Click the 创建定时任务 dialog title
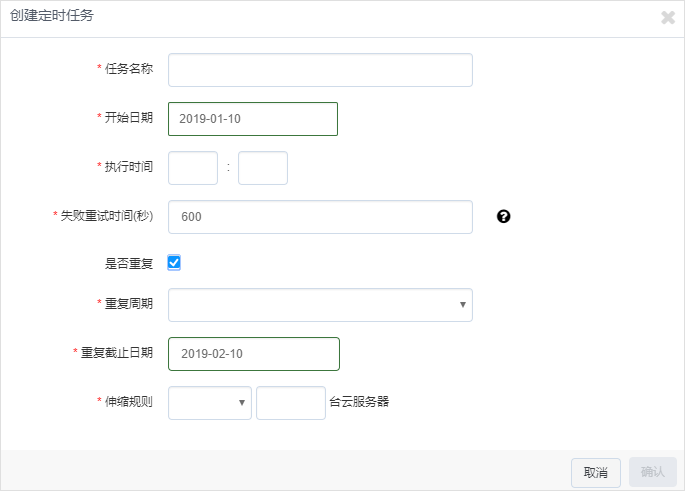Image resolution: width=685 pixels, height=491 pixels. click(52, 16)
